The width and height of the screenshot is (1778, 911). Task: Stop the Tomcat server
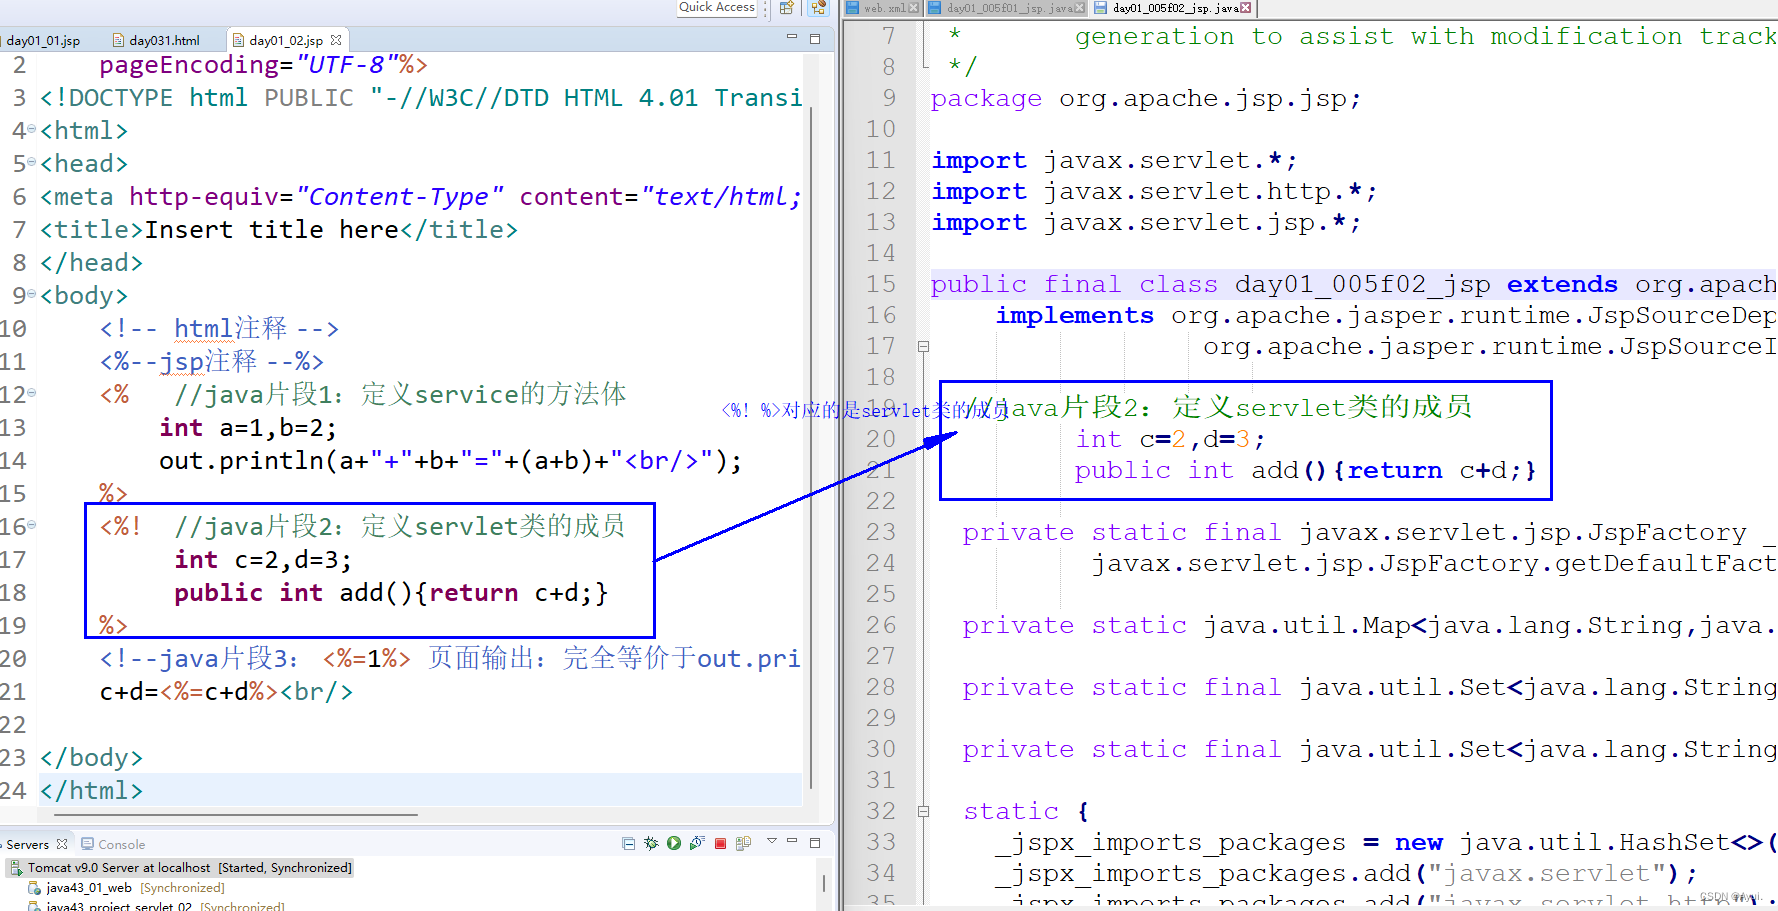[x=720, y=843]
